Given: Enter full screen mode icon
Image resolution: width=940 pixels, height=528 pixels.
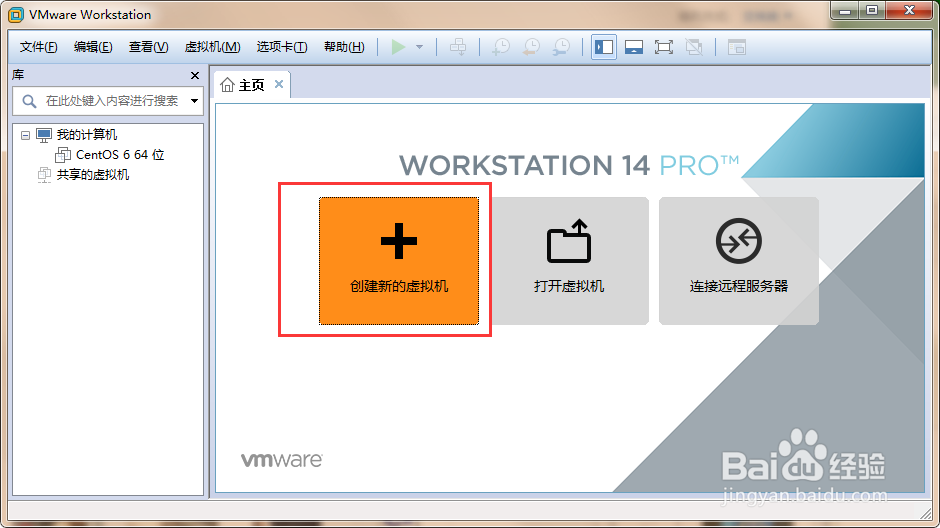Looking at the screenshot, I should click(x=664, y=47).
